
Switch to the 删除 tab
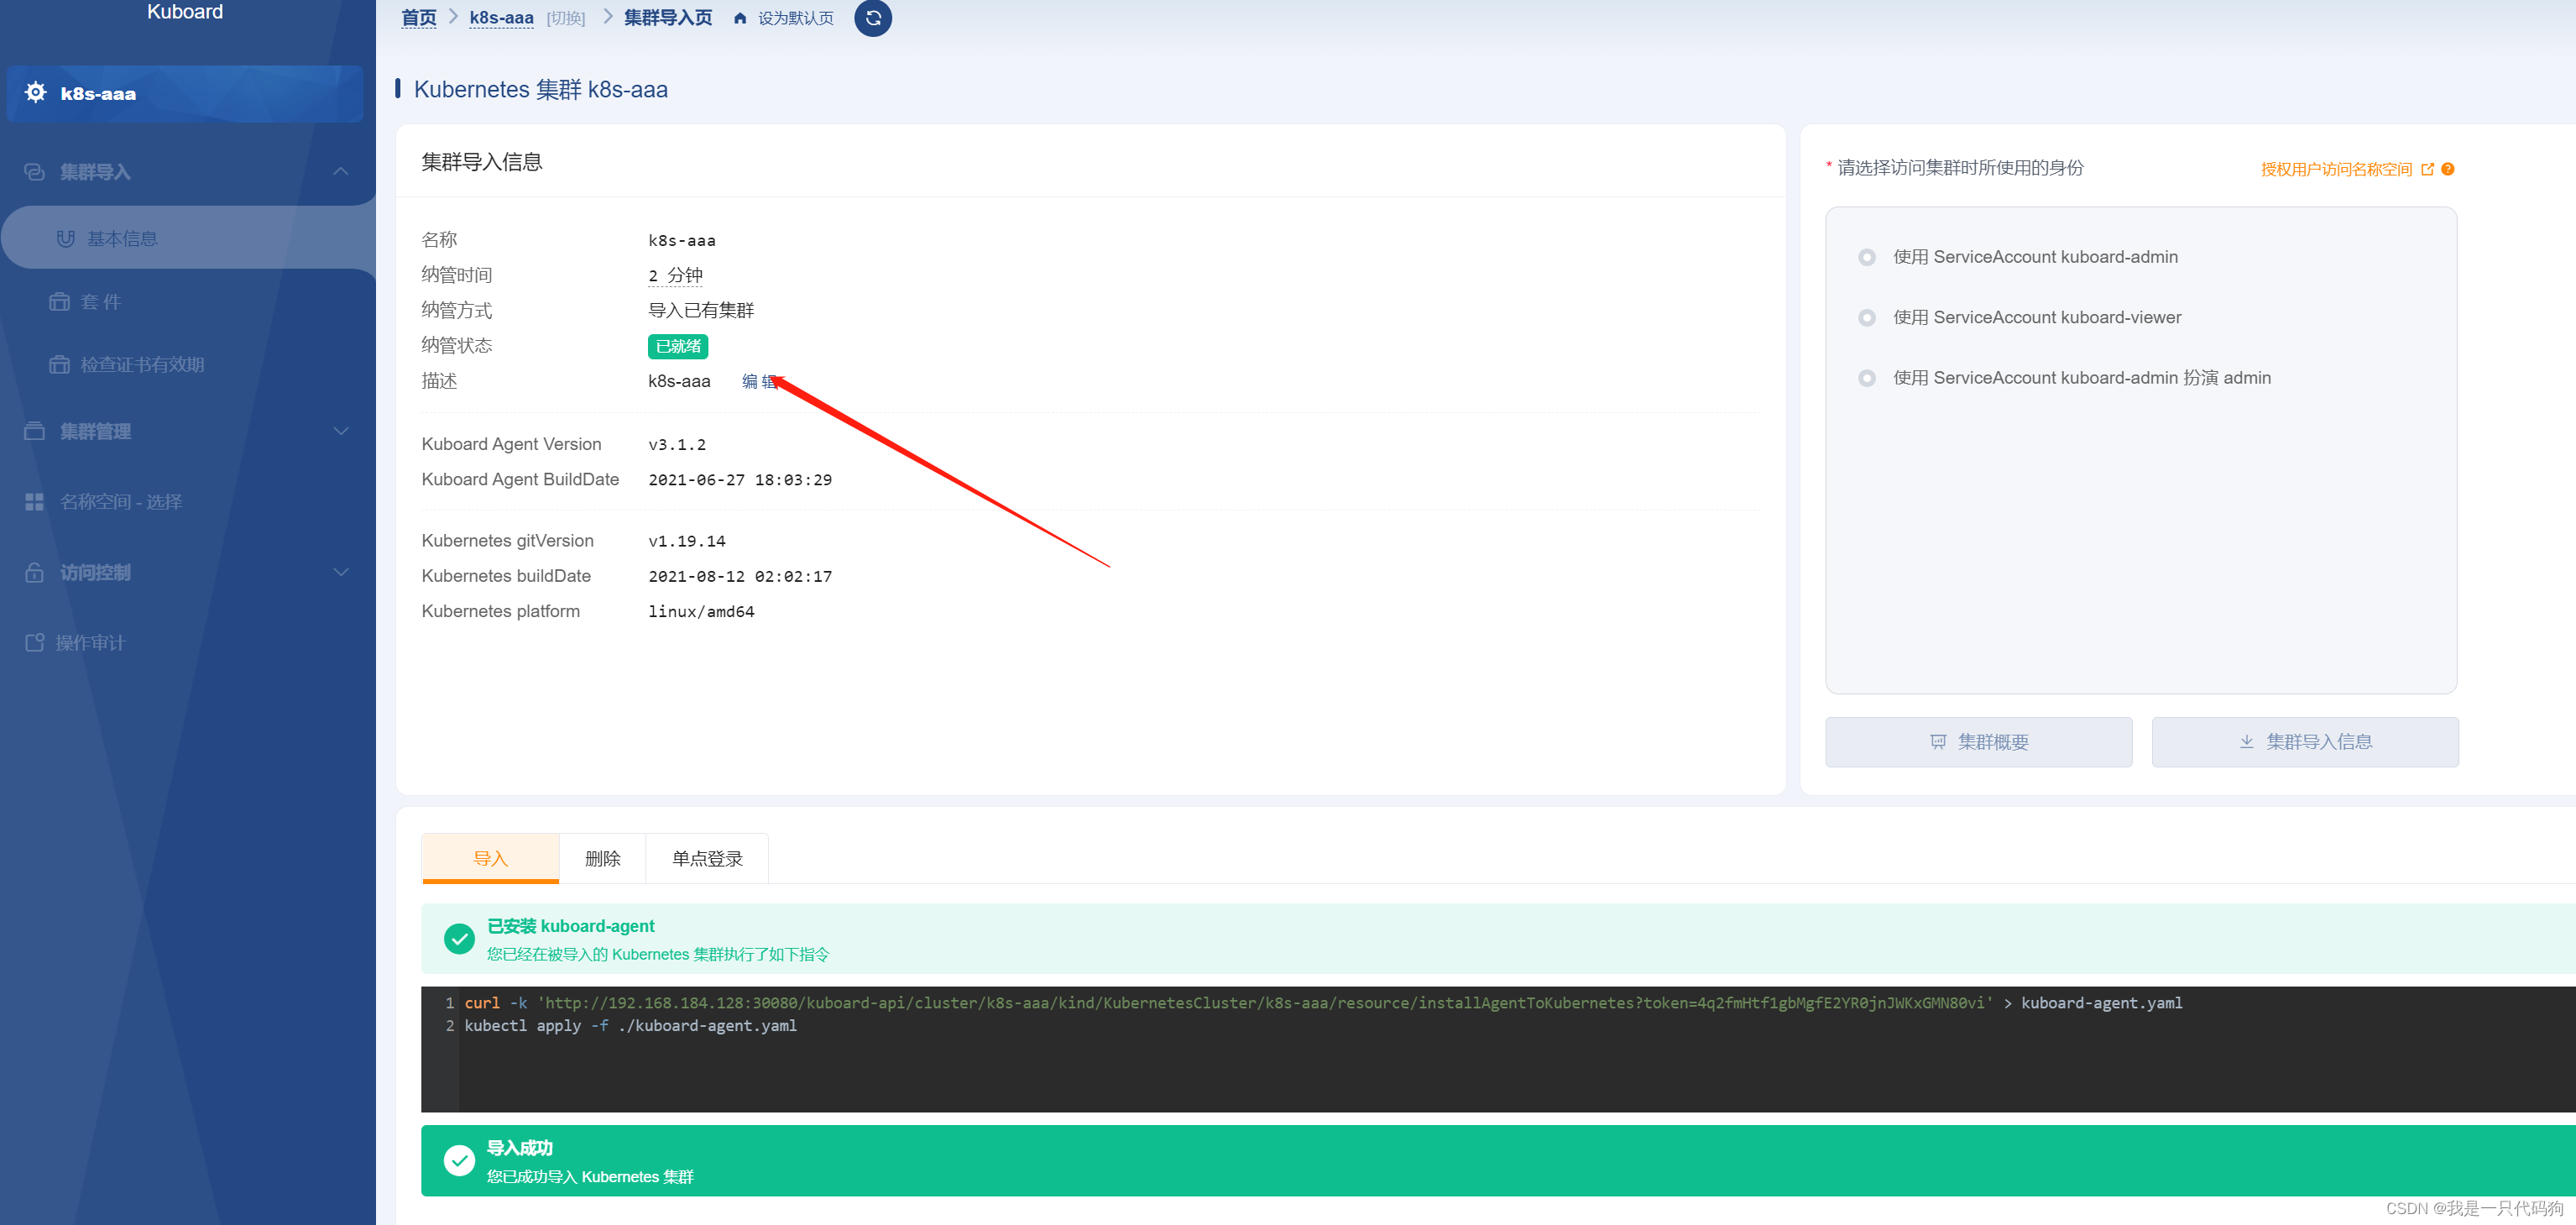[602, 858]
